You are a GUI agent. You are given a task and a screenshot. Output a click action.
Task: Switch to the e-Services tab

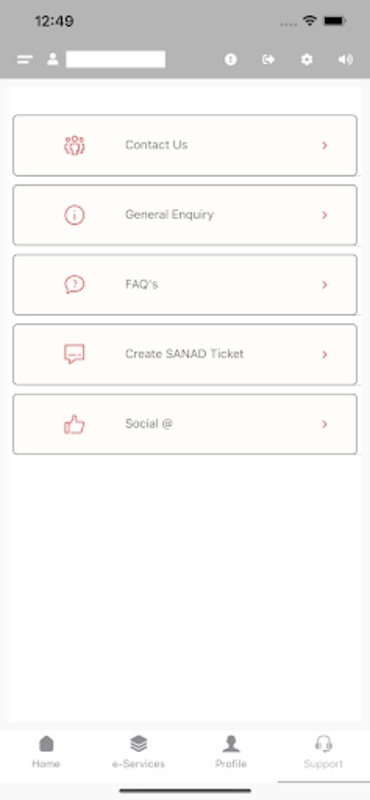pyautogui.click(x=138, y=753)
